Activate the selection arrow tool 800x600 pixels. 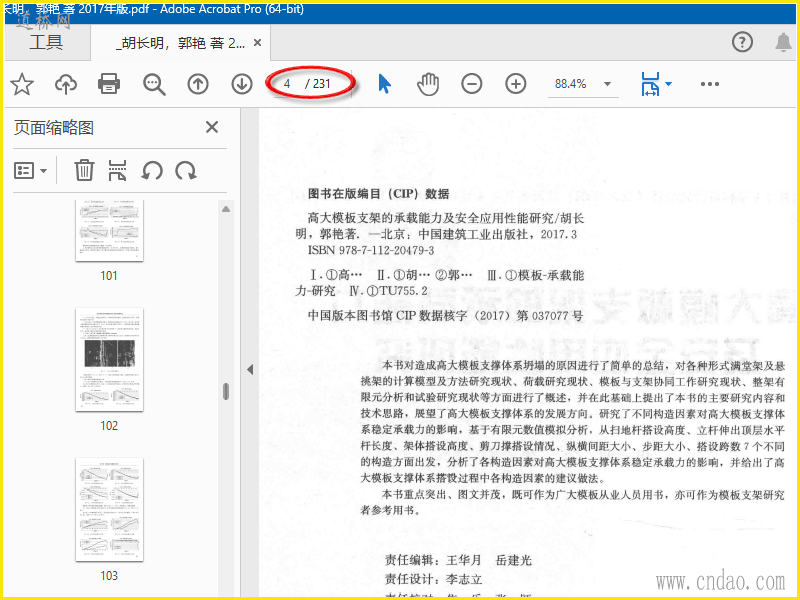[385, 84]
